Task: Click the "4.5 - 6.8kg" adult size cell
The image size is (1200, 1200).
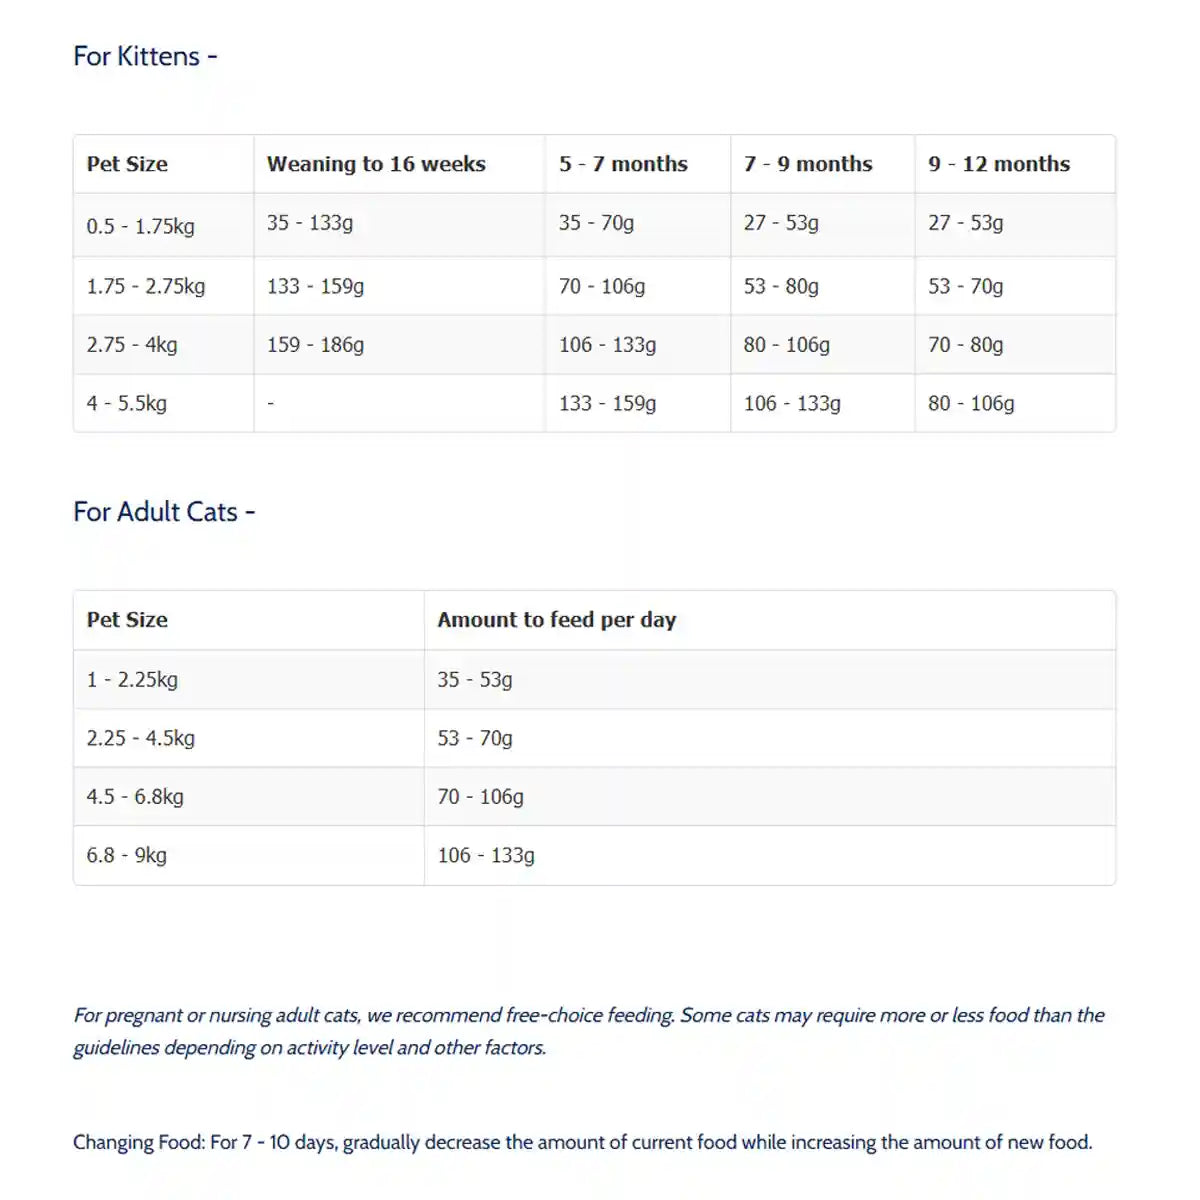Action: coord(135,797)
